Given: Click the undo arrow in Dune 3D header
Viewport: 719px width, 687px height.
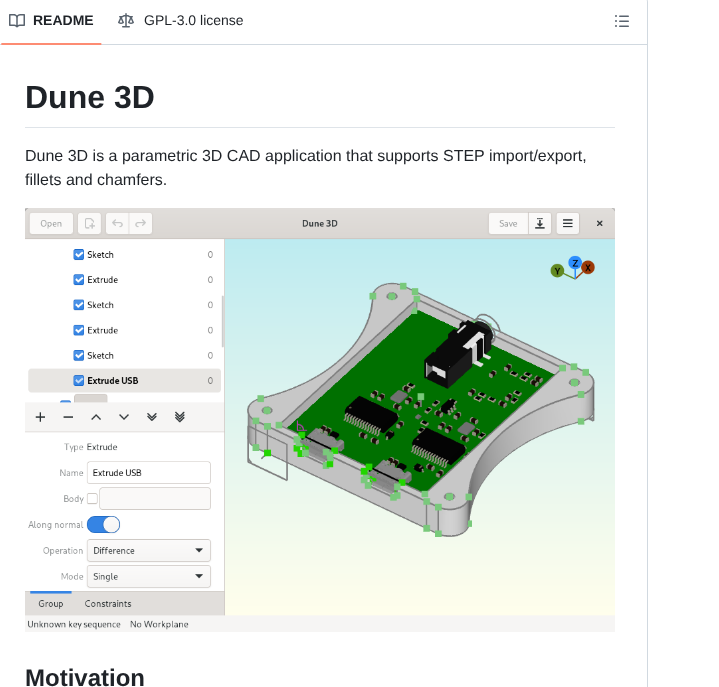Looking at the screenshot, I should click(117, 223).
